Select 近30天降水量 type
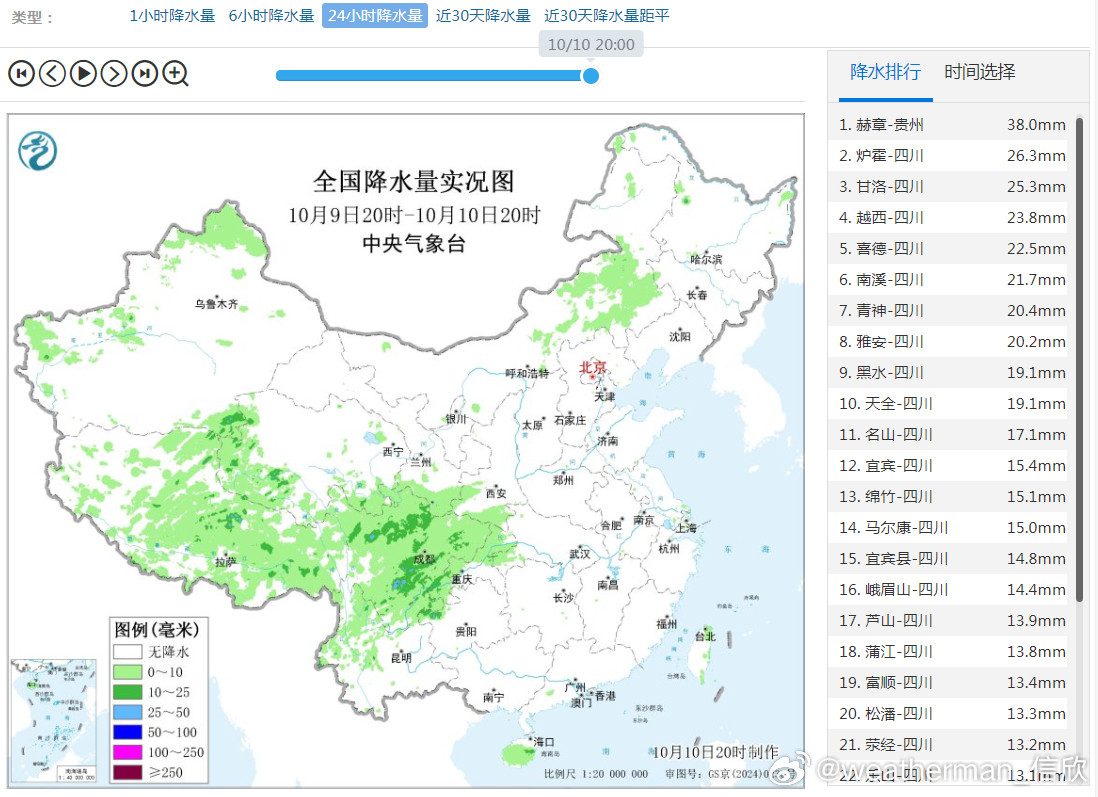 [x=483, y=15]
